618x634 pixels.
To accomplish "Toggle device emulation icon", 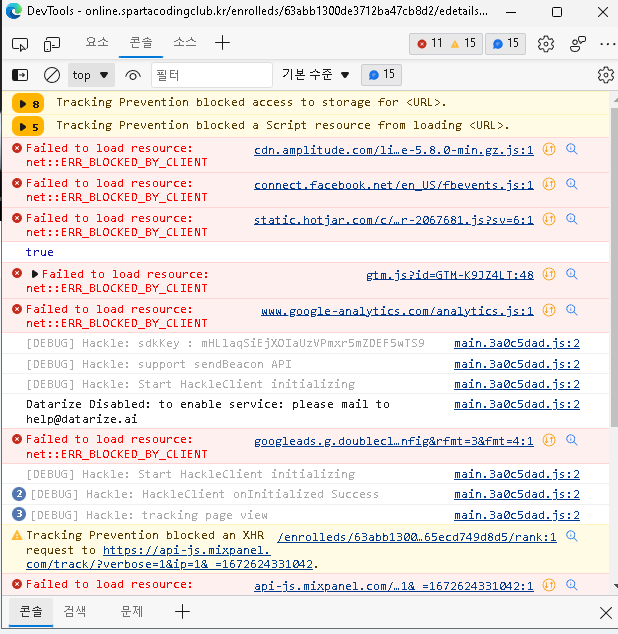I will 52,44.
